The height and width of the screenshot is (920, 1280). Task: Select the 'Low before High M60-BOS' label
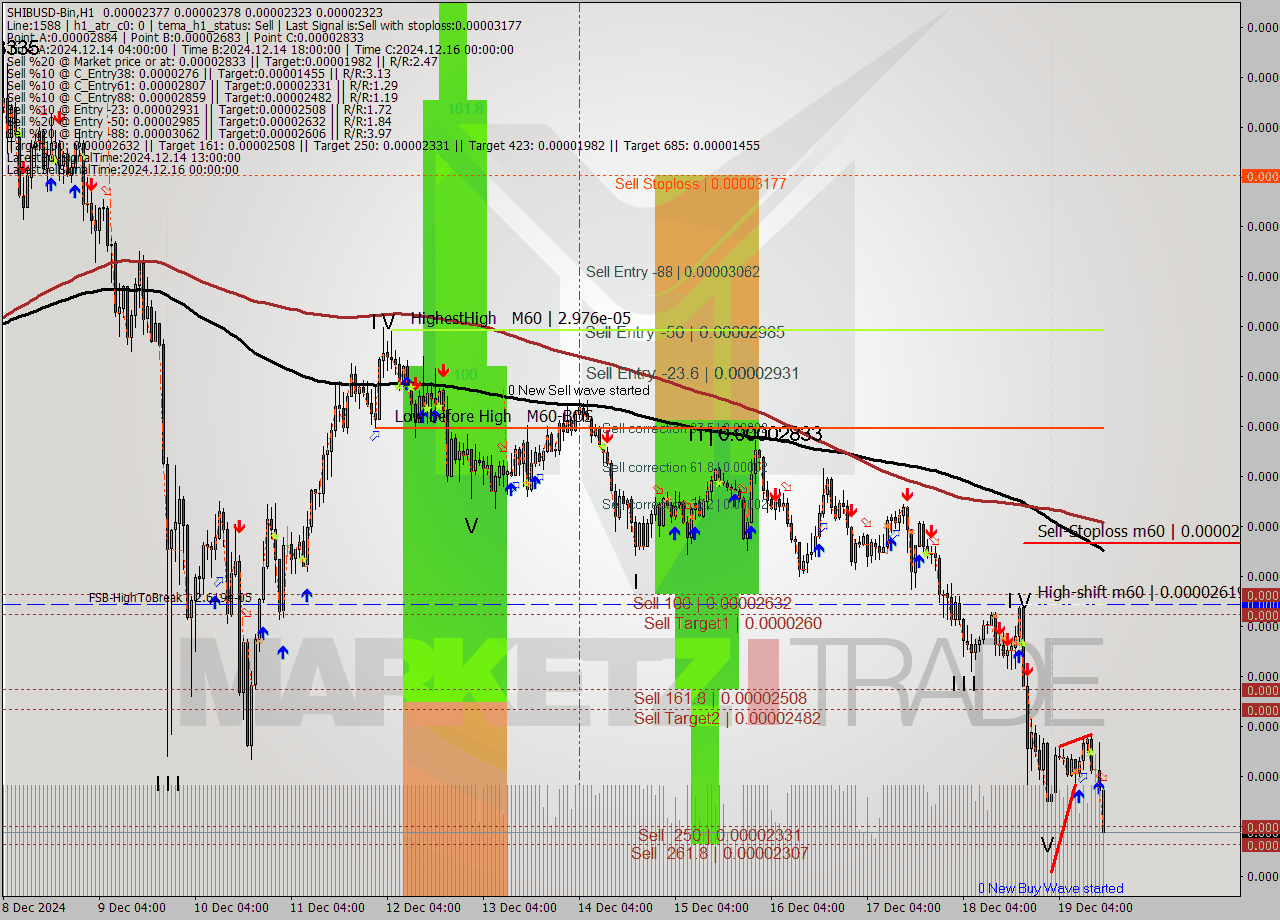coord(493,416)
